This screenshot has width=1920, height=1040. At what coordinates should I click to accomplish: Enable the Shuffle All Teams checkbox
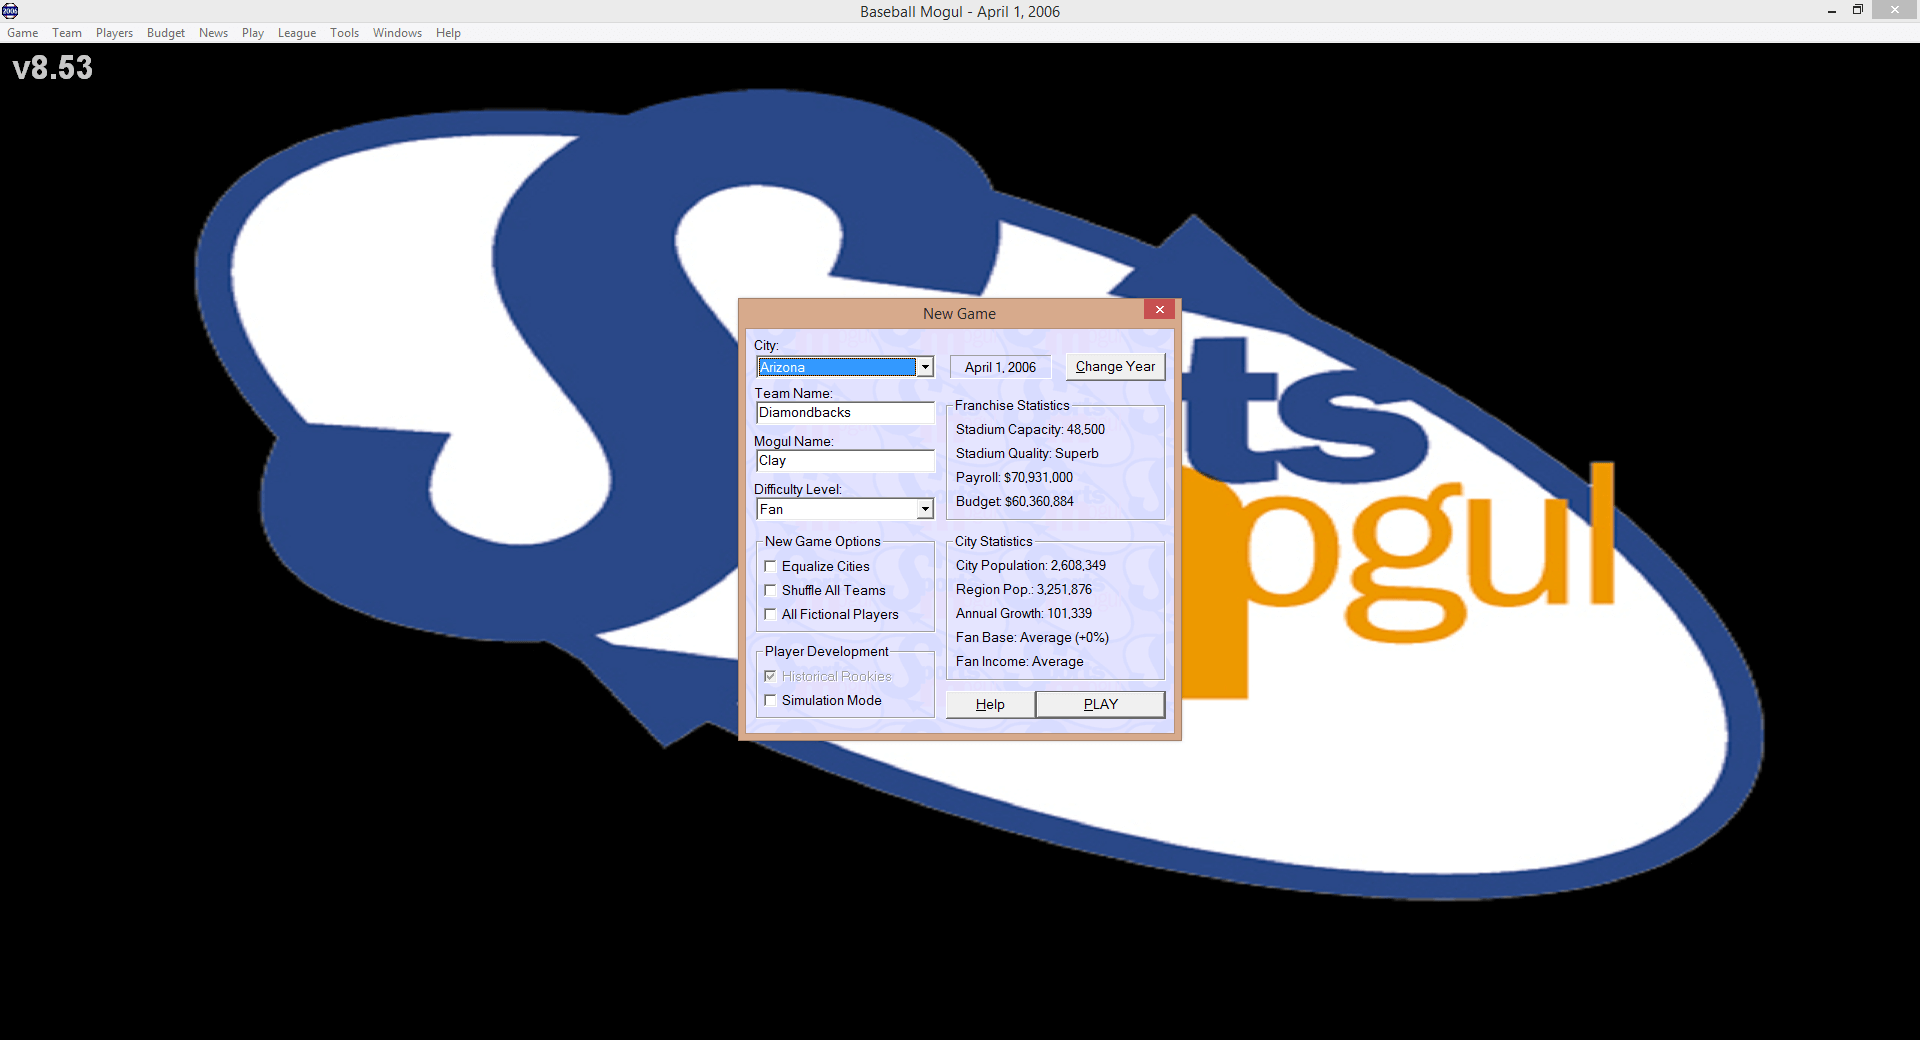(x=770, y=590)
